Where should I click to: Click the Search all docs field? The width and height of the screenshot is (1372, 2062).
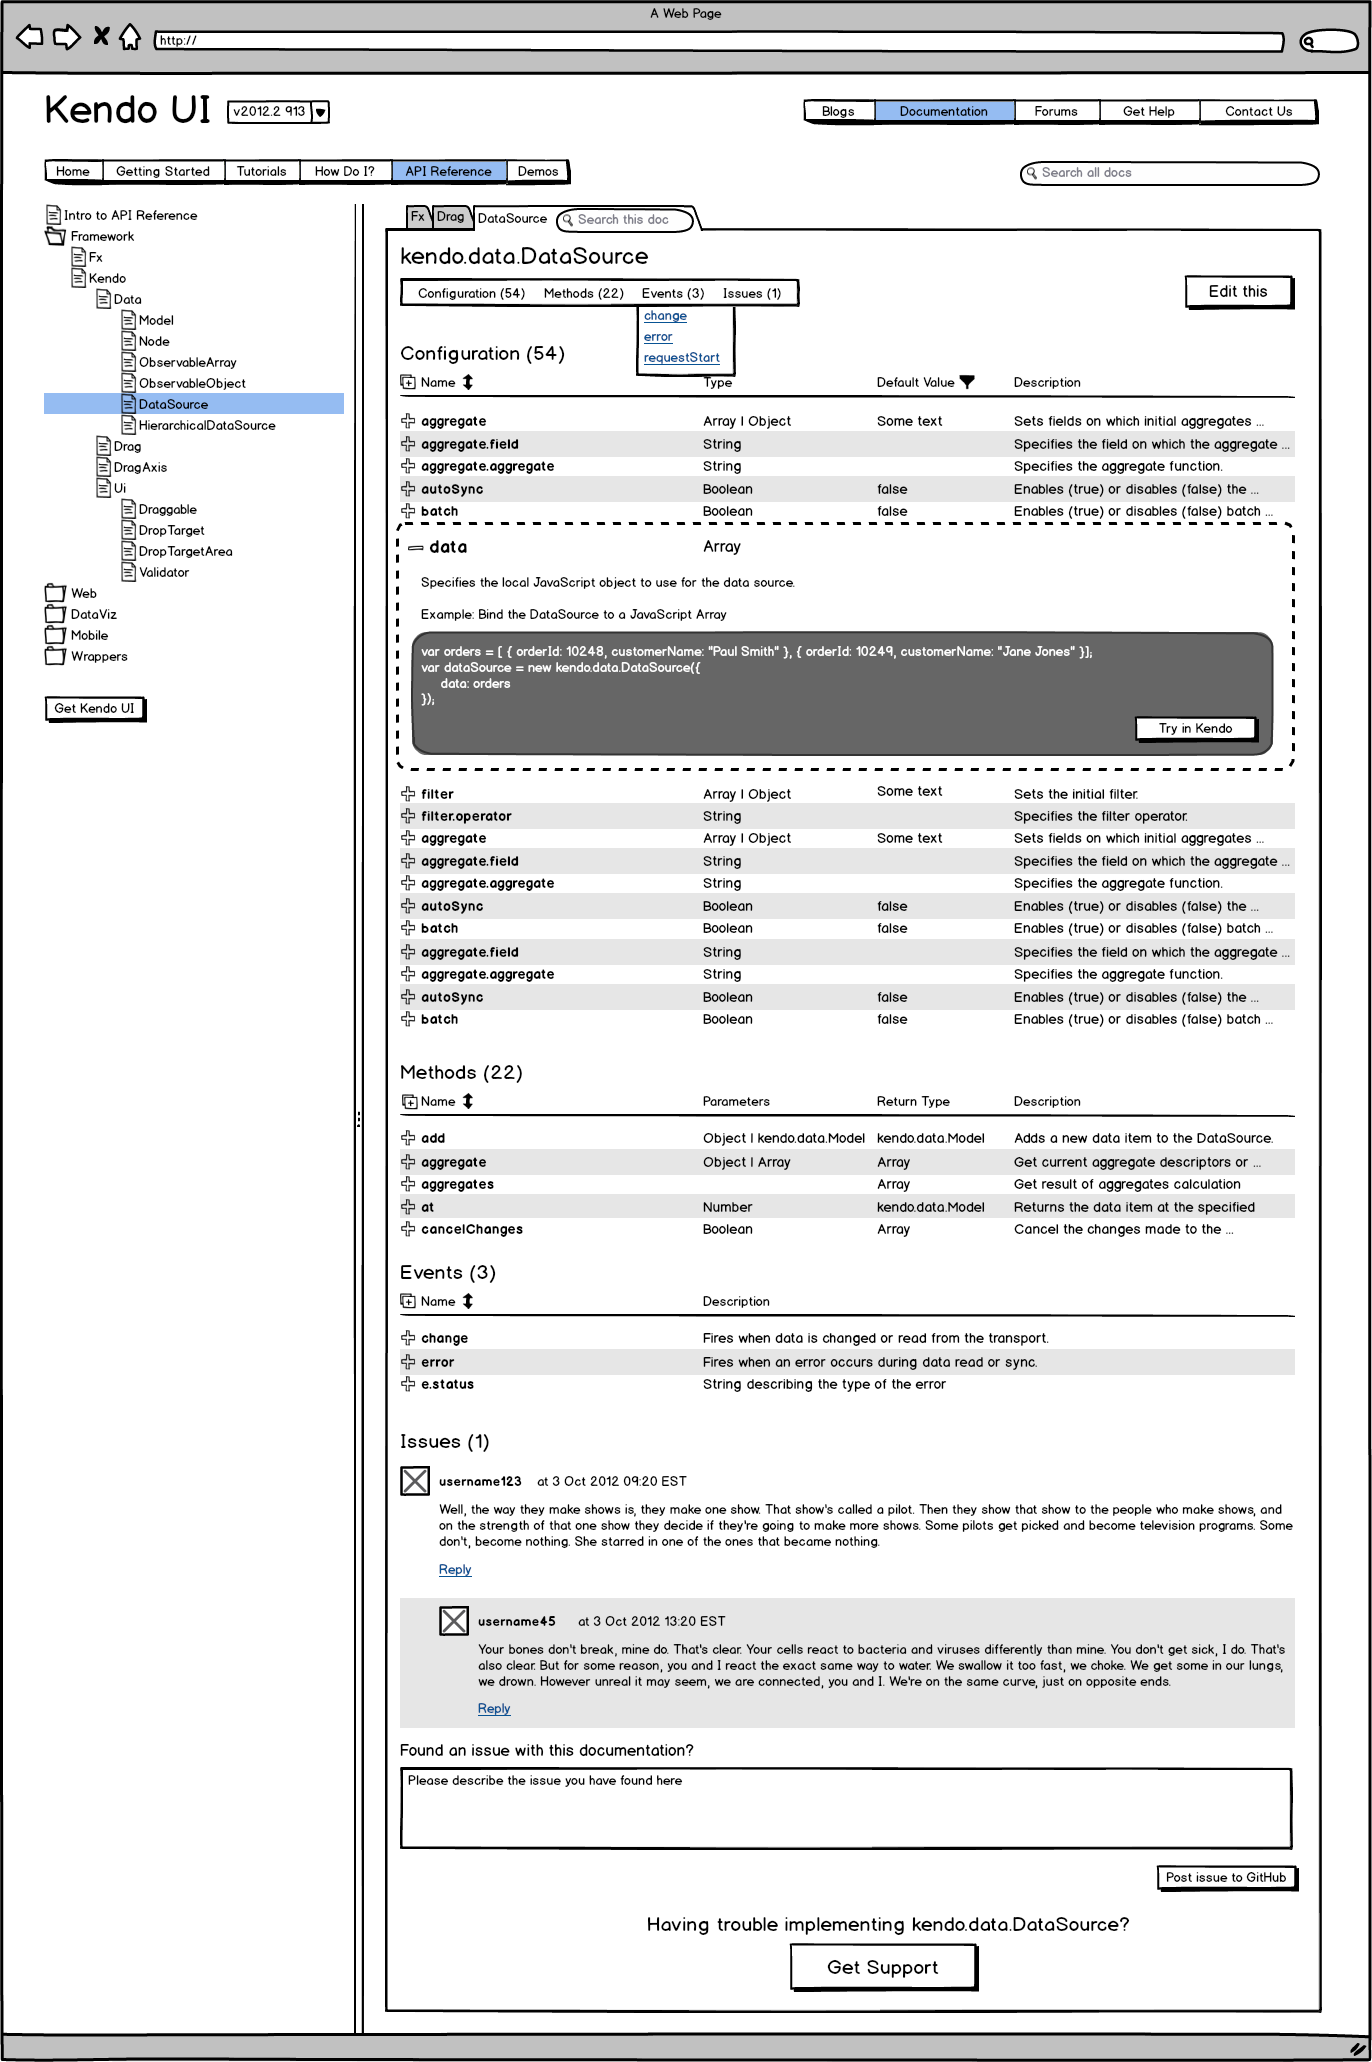click(x=1169, y=173)
